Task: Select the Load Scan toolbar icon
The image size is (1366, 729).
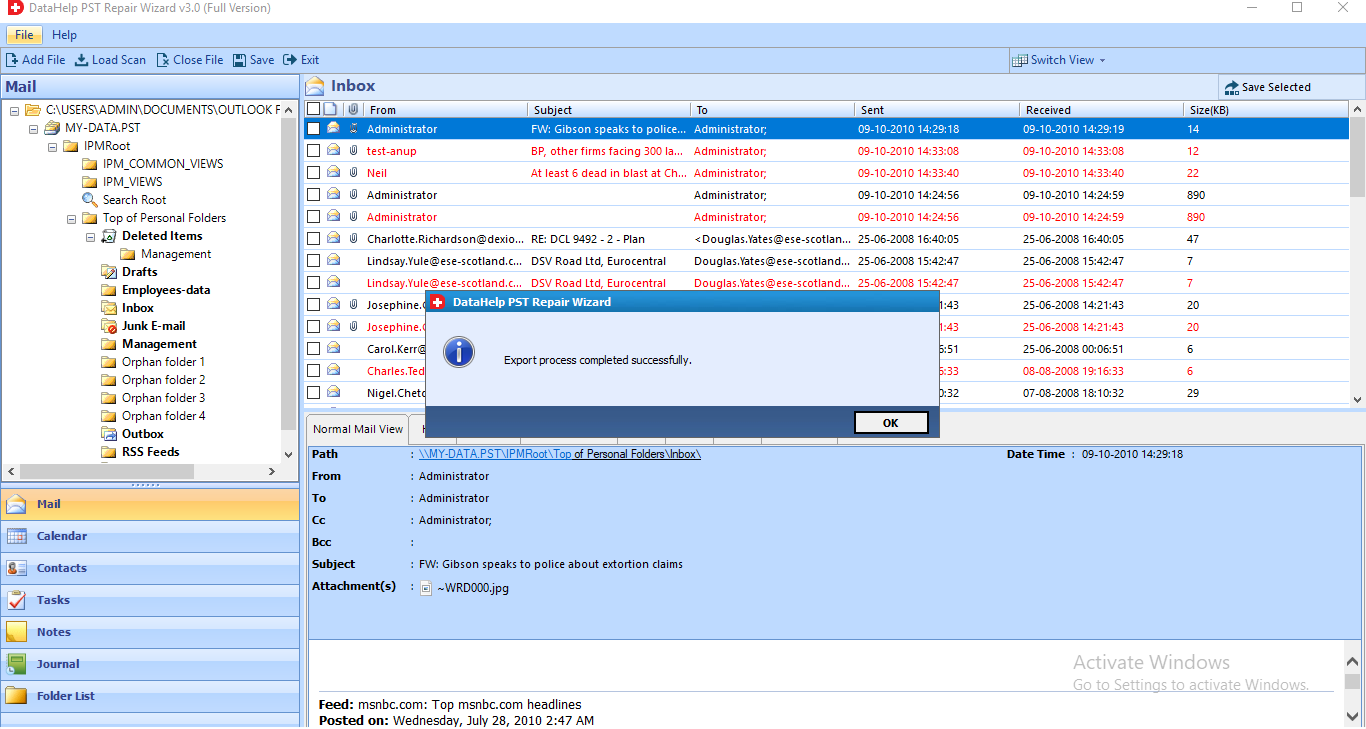Action: pos(110,59)
